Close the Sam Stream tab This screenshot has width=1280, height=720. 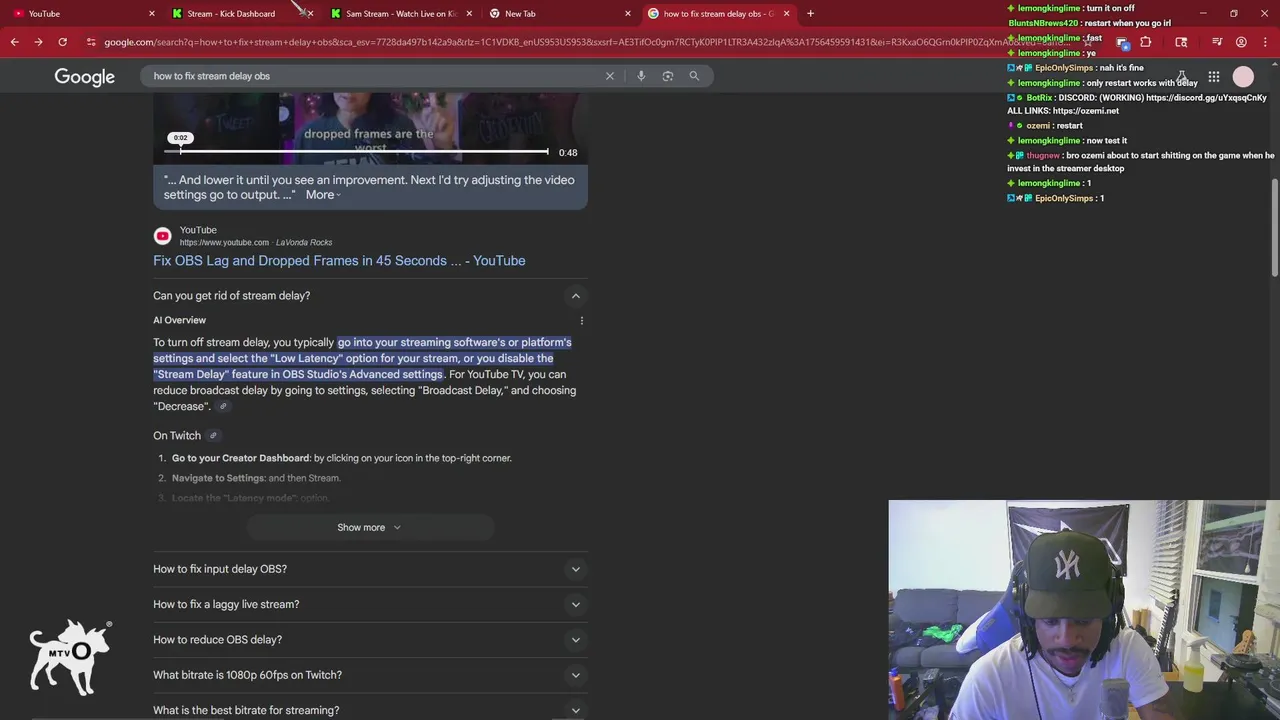(469, 14)
